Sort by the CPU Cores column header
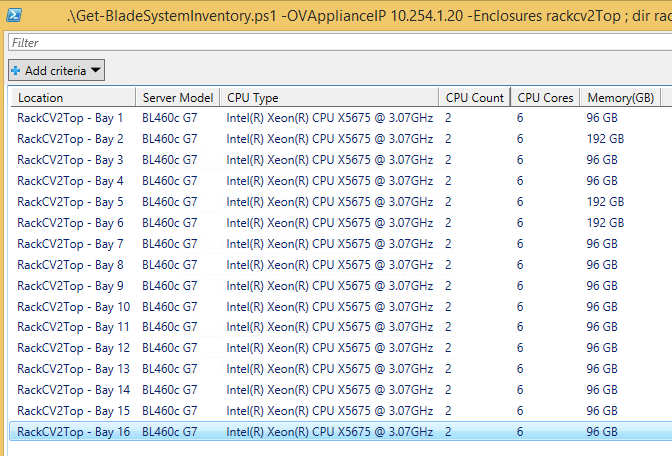 tap(545, 98)
